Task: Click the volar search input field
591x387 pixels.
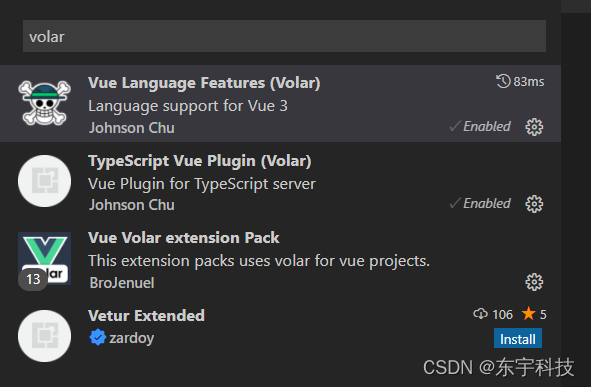Action: pyautogui.click(x=284, y=36)
